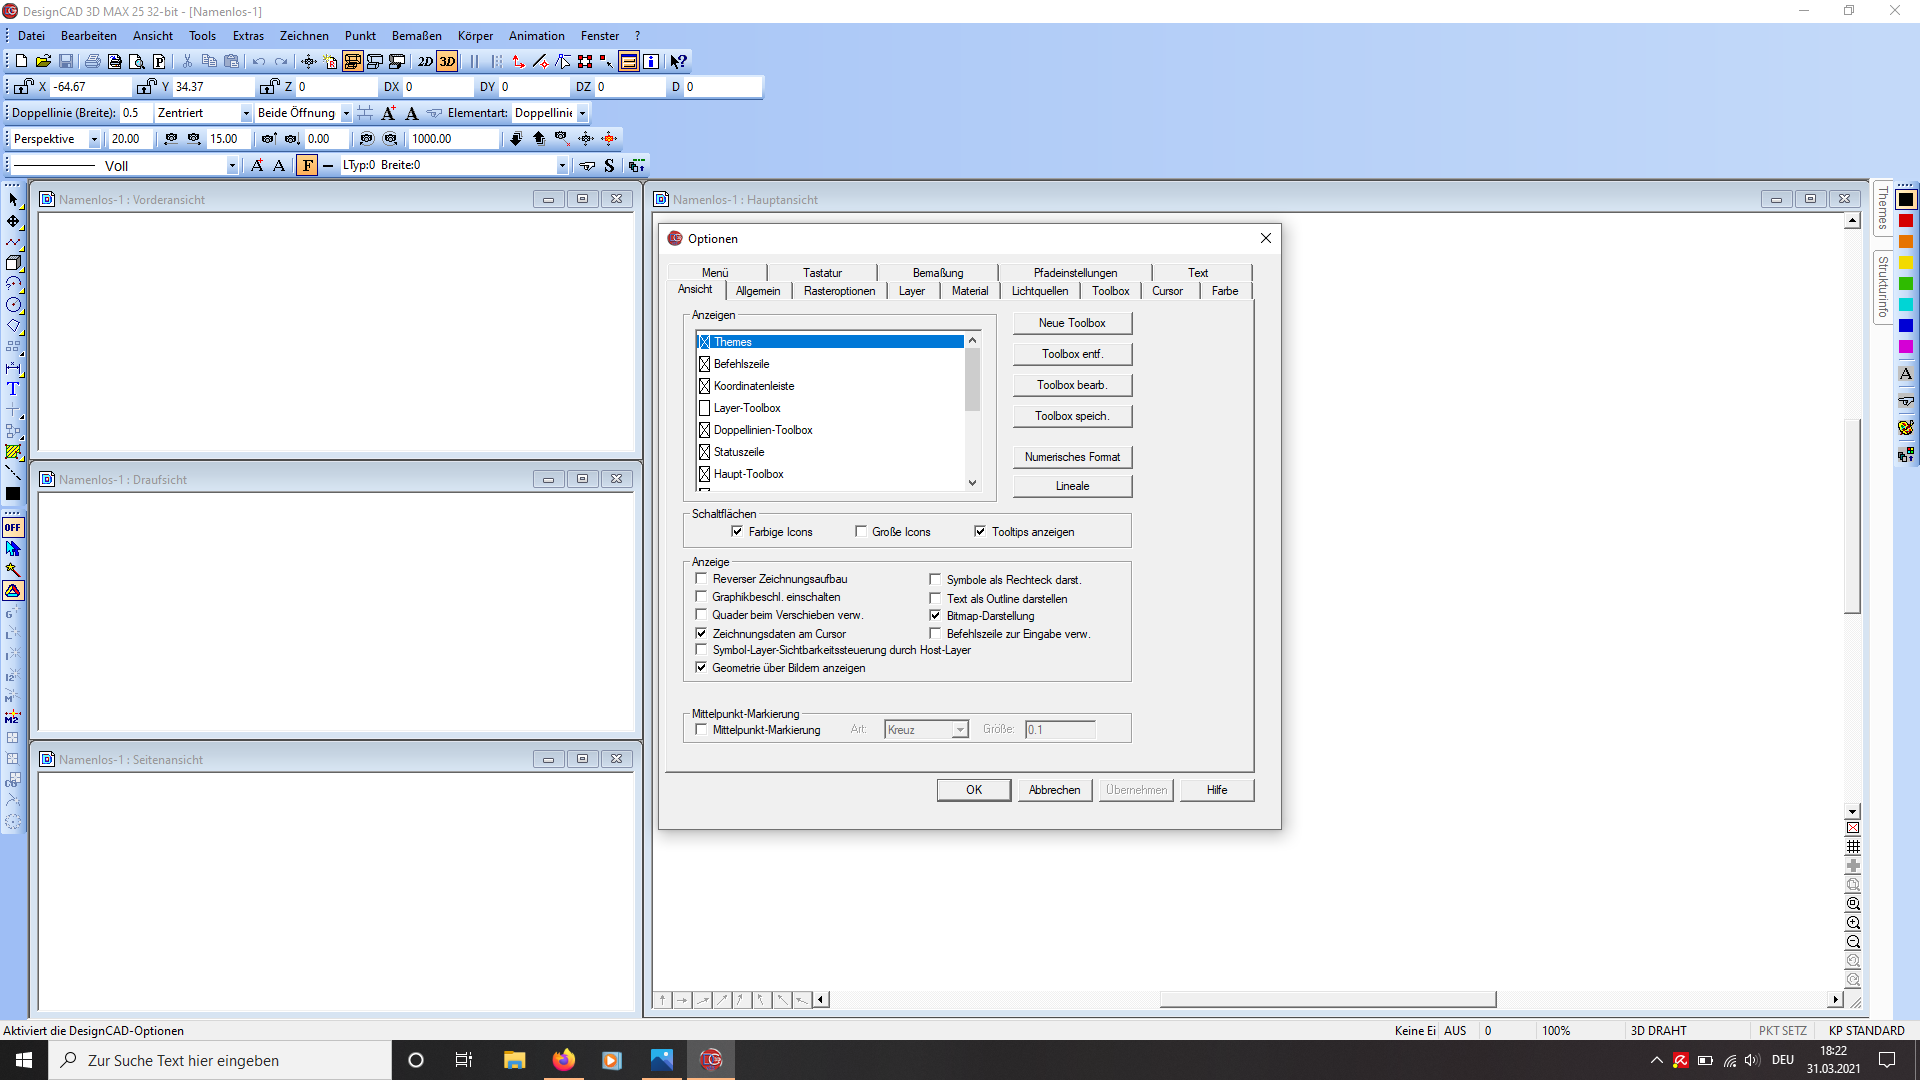This screenshot has height=1080, width=1920.
Task: Select the Text tool T in left toolbox
Action: point(13,389)
